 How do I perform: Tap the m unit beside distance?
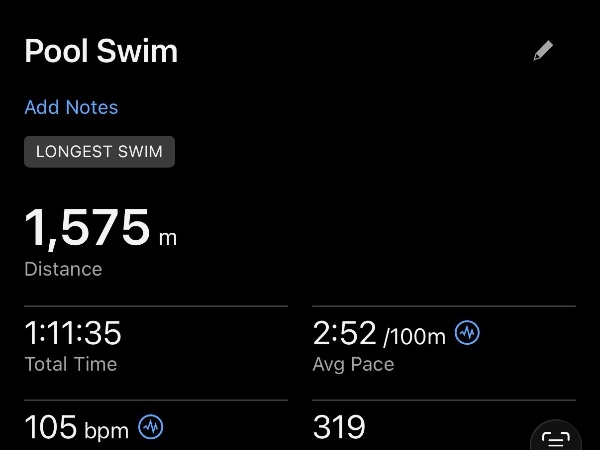[167, 238]
